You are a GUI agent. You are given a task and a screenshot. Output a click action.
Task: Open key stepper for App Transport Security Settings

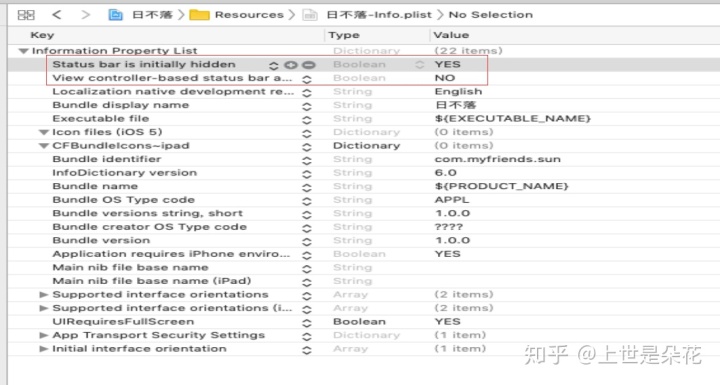[x=307, y=336]
